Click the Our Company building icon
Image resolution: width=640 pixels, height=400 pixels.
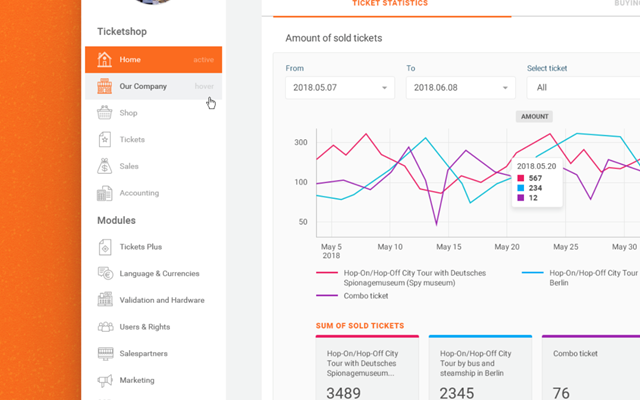point(104,86)
